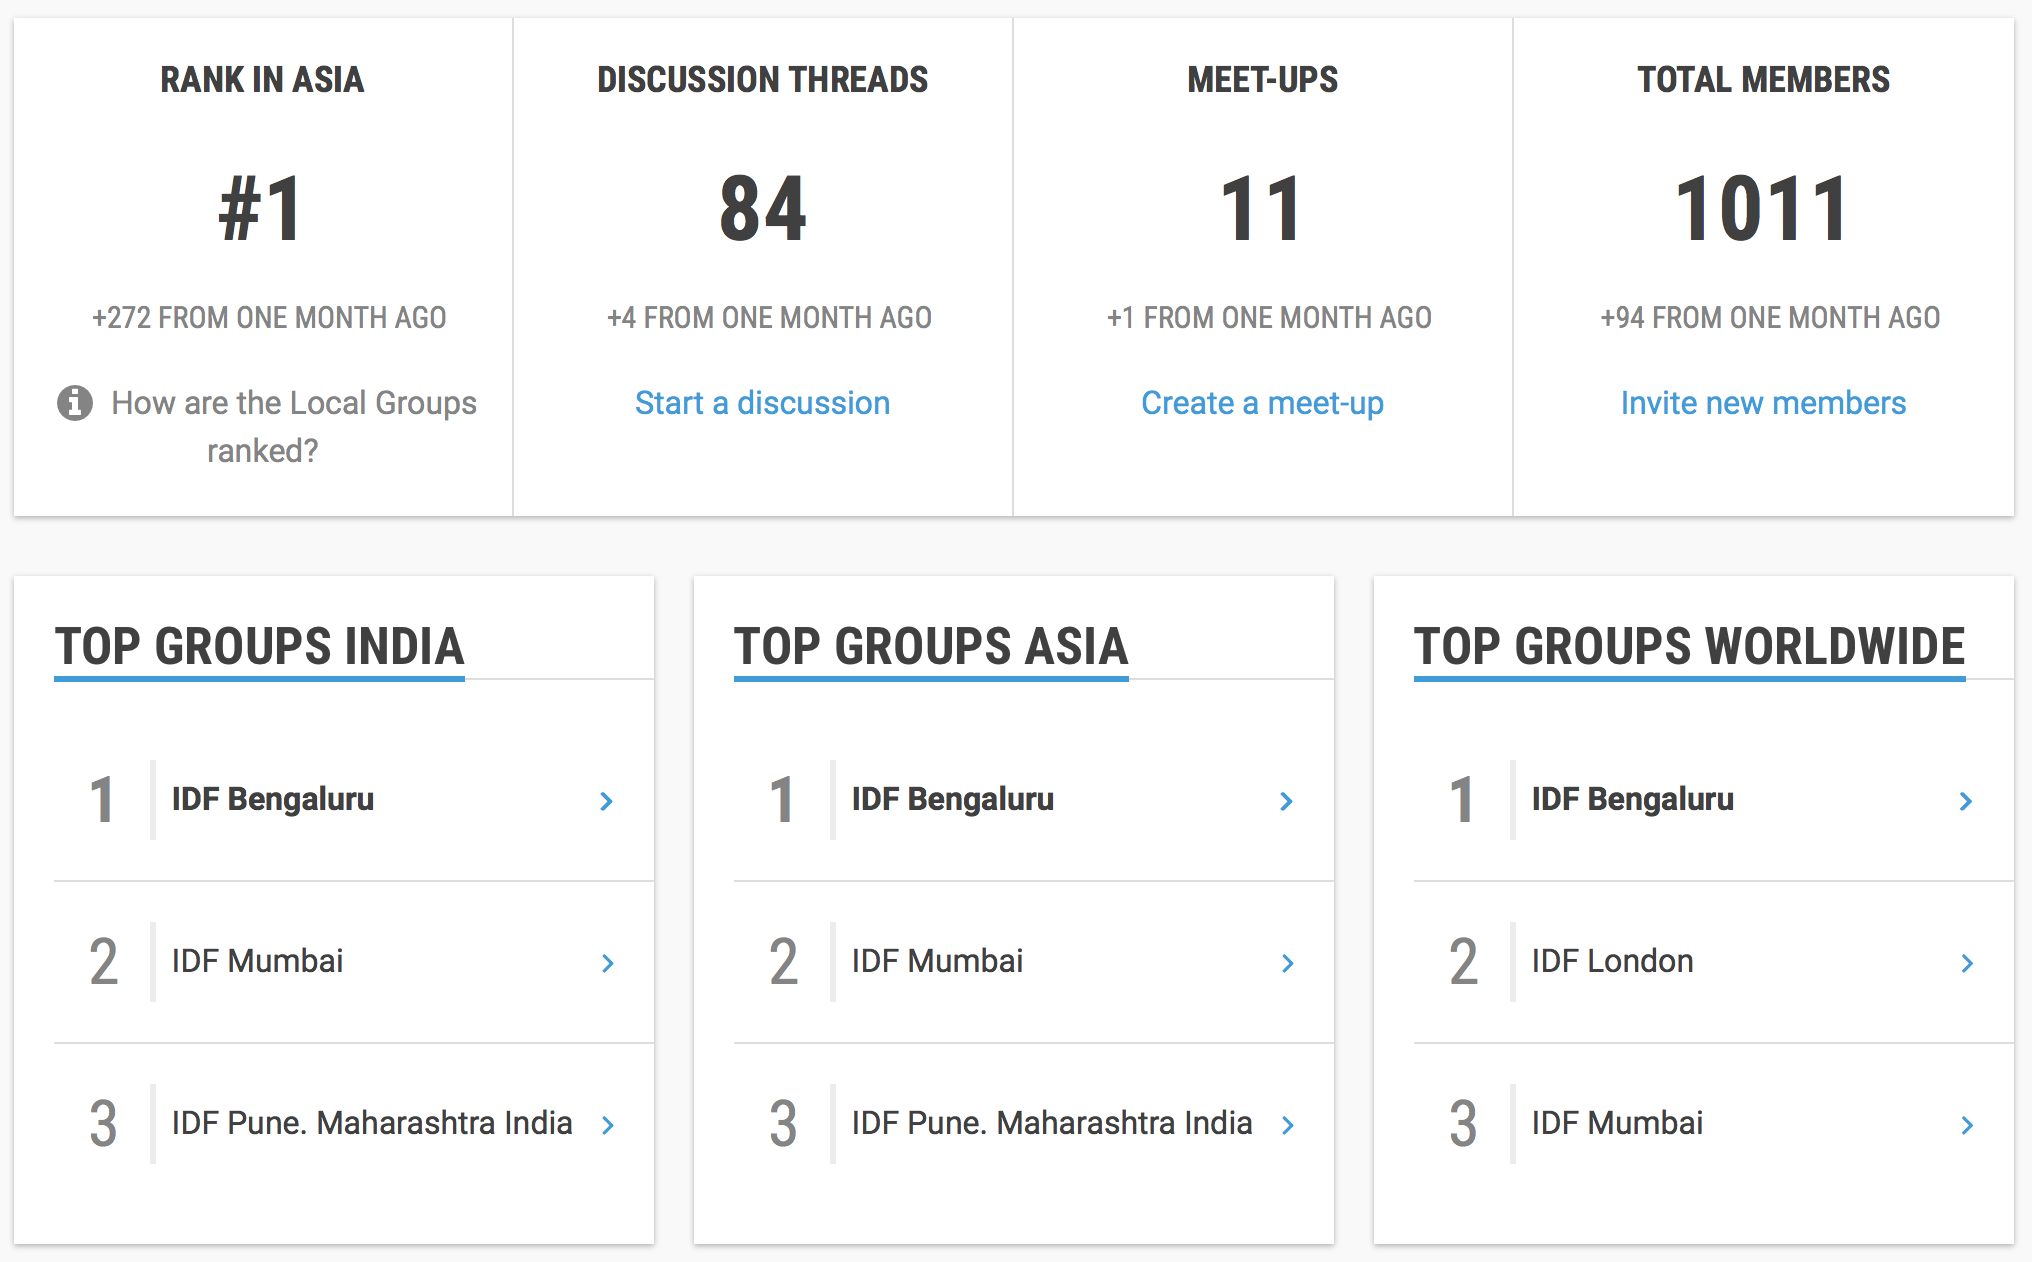The width and height of the screenshot is (2032, 1262).
Task: Open chevron for IDF Bengaluru in India list
Action: tap(606, 801)
